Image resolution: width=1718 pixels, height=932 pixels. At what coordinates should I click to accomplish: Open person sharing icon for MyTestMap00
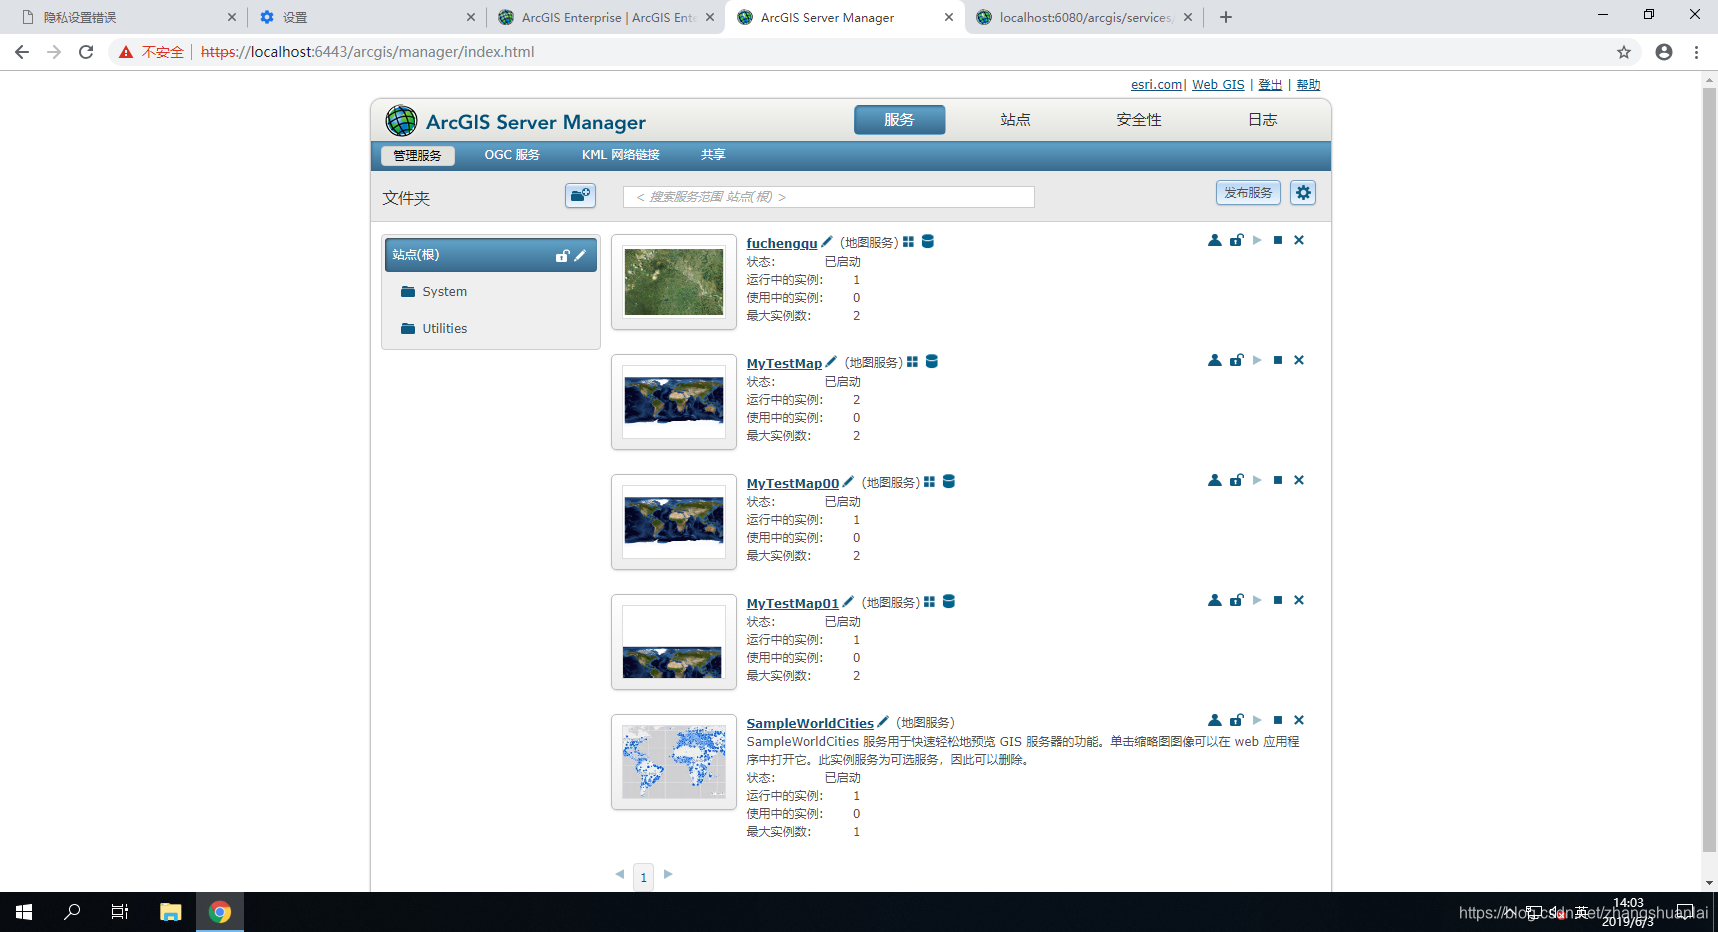pyautogui.click(x=1214, y=480)
